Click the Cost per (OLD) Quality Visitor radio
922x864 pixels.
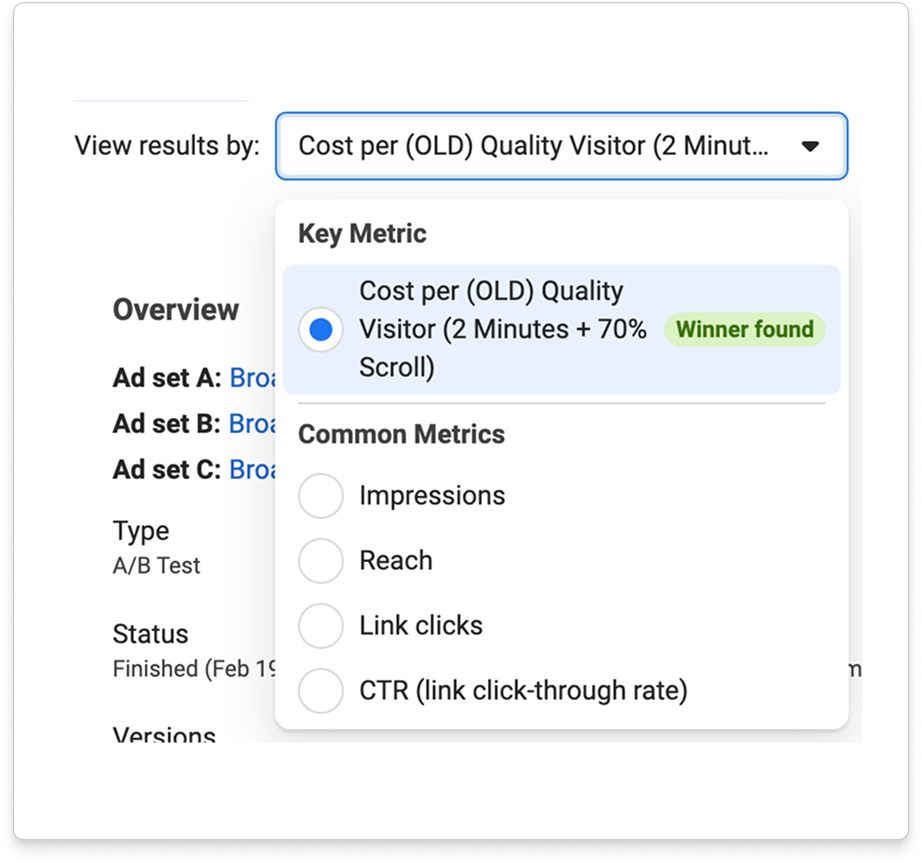click(x=320, y=329)
